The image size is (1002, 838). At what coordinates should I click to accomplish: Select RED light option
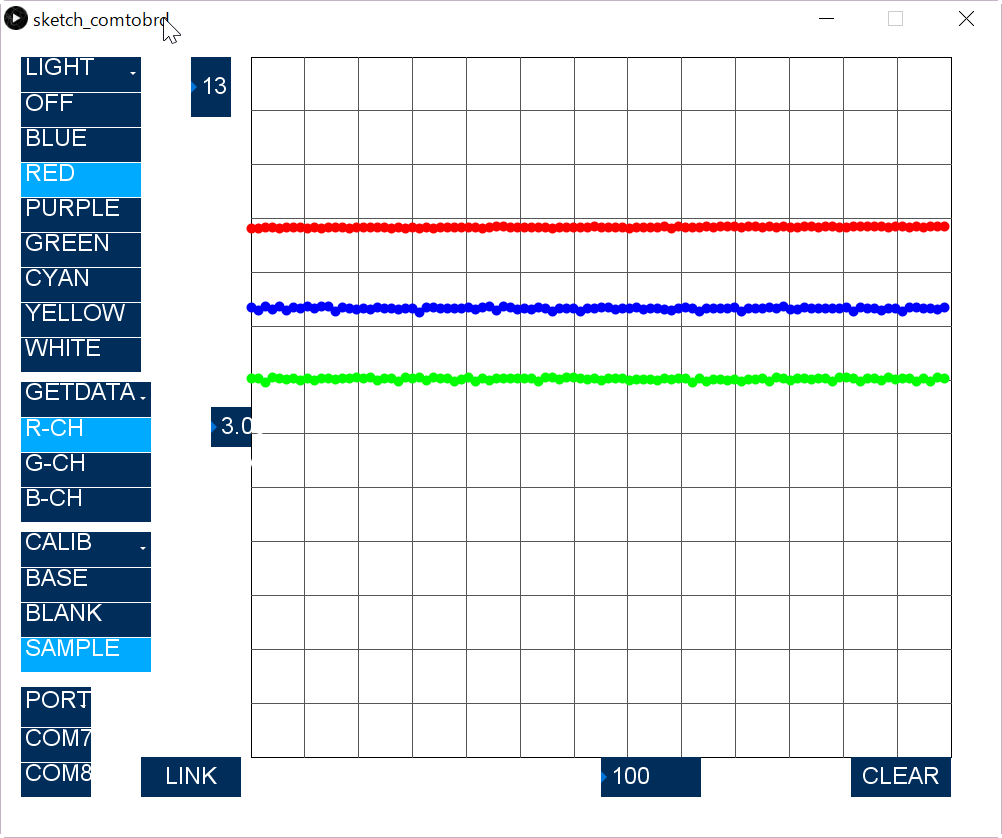[81, 180]
